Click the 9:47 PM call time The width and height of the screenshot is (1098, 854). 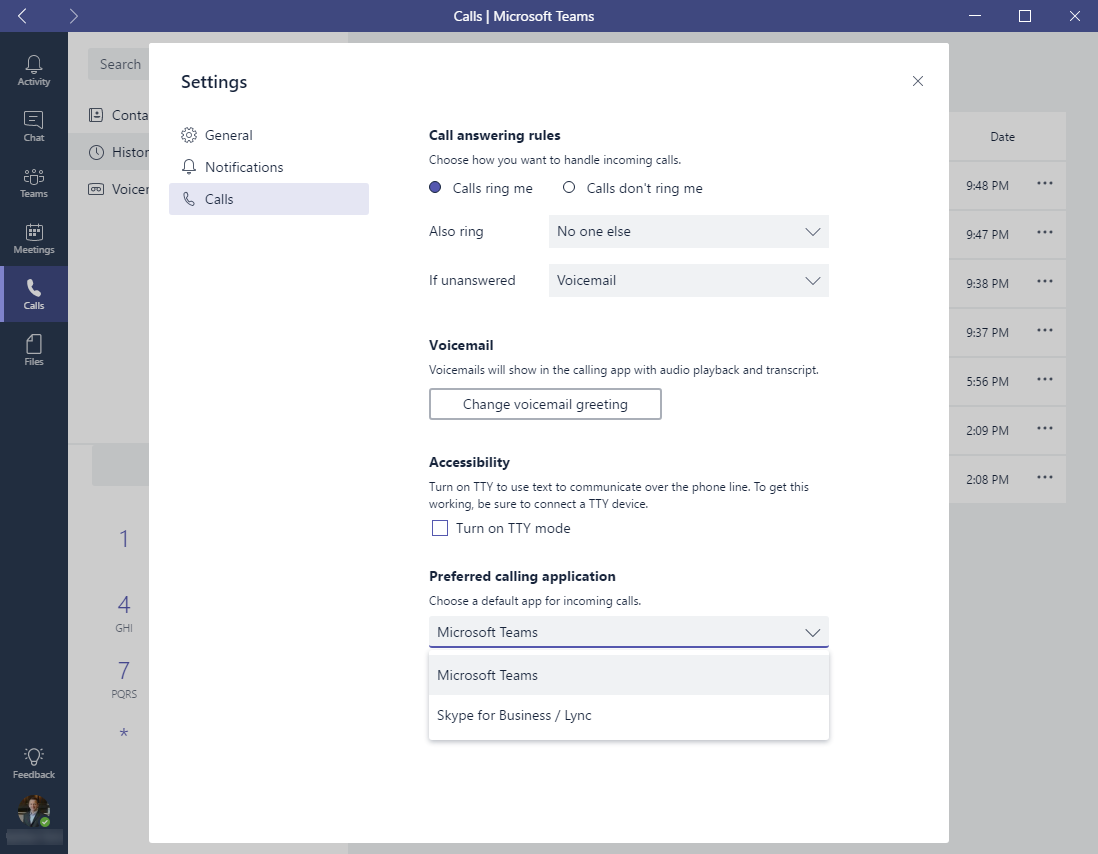tap(987, 234)
